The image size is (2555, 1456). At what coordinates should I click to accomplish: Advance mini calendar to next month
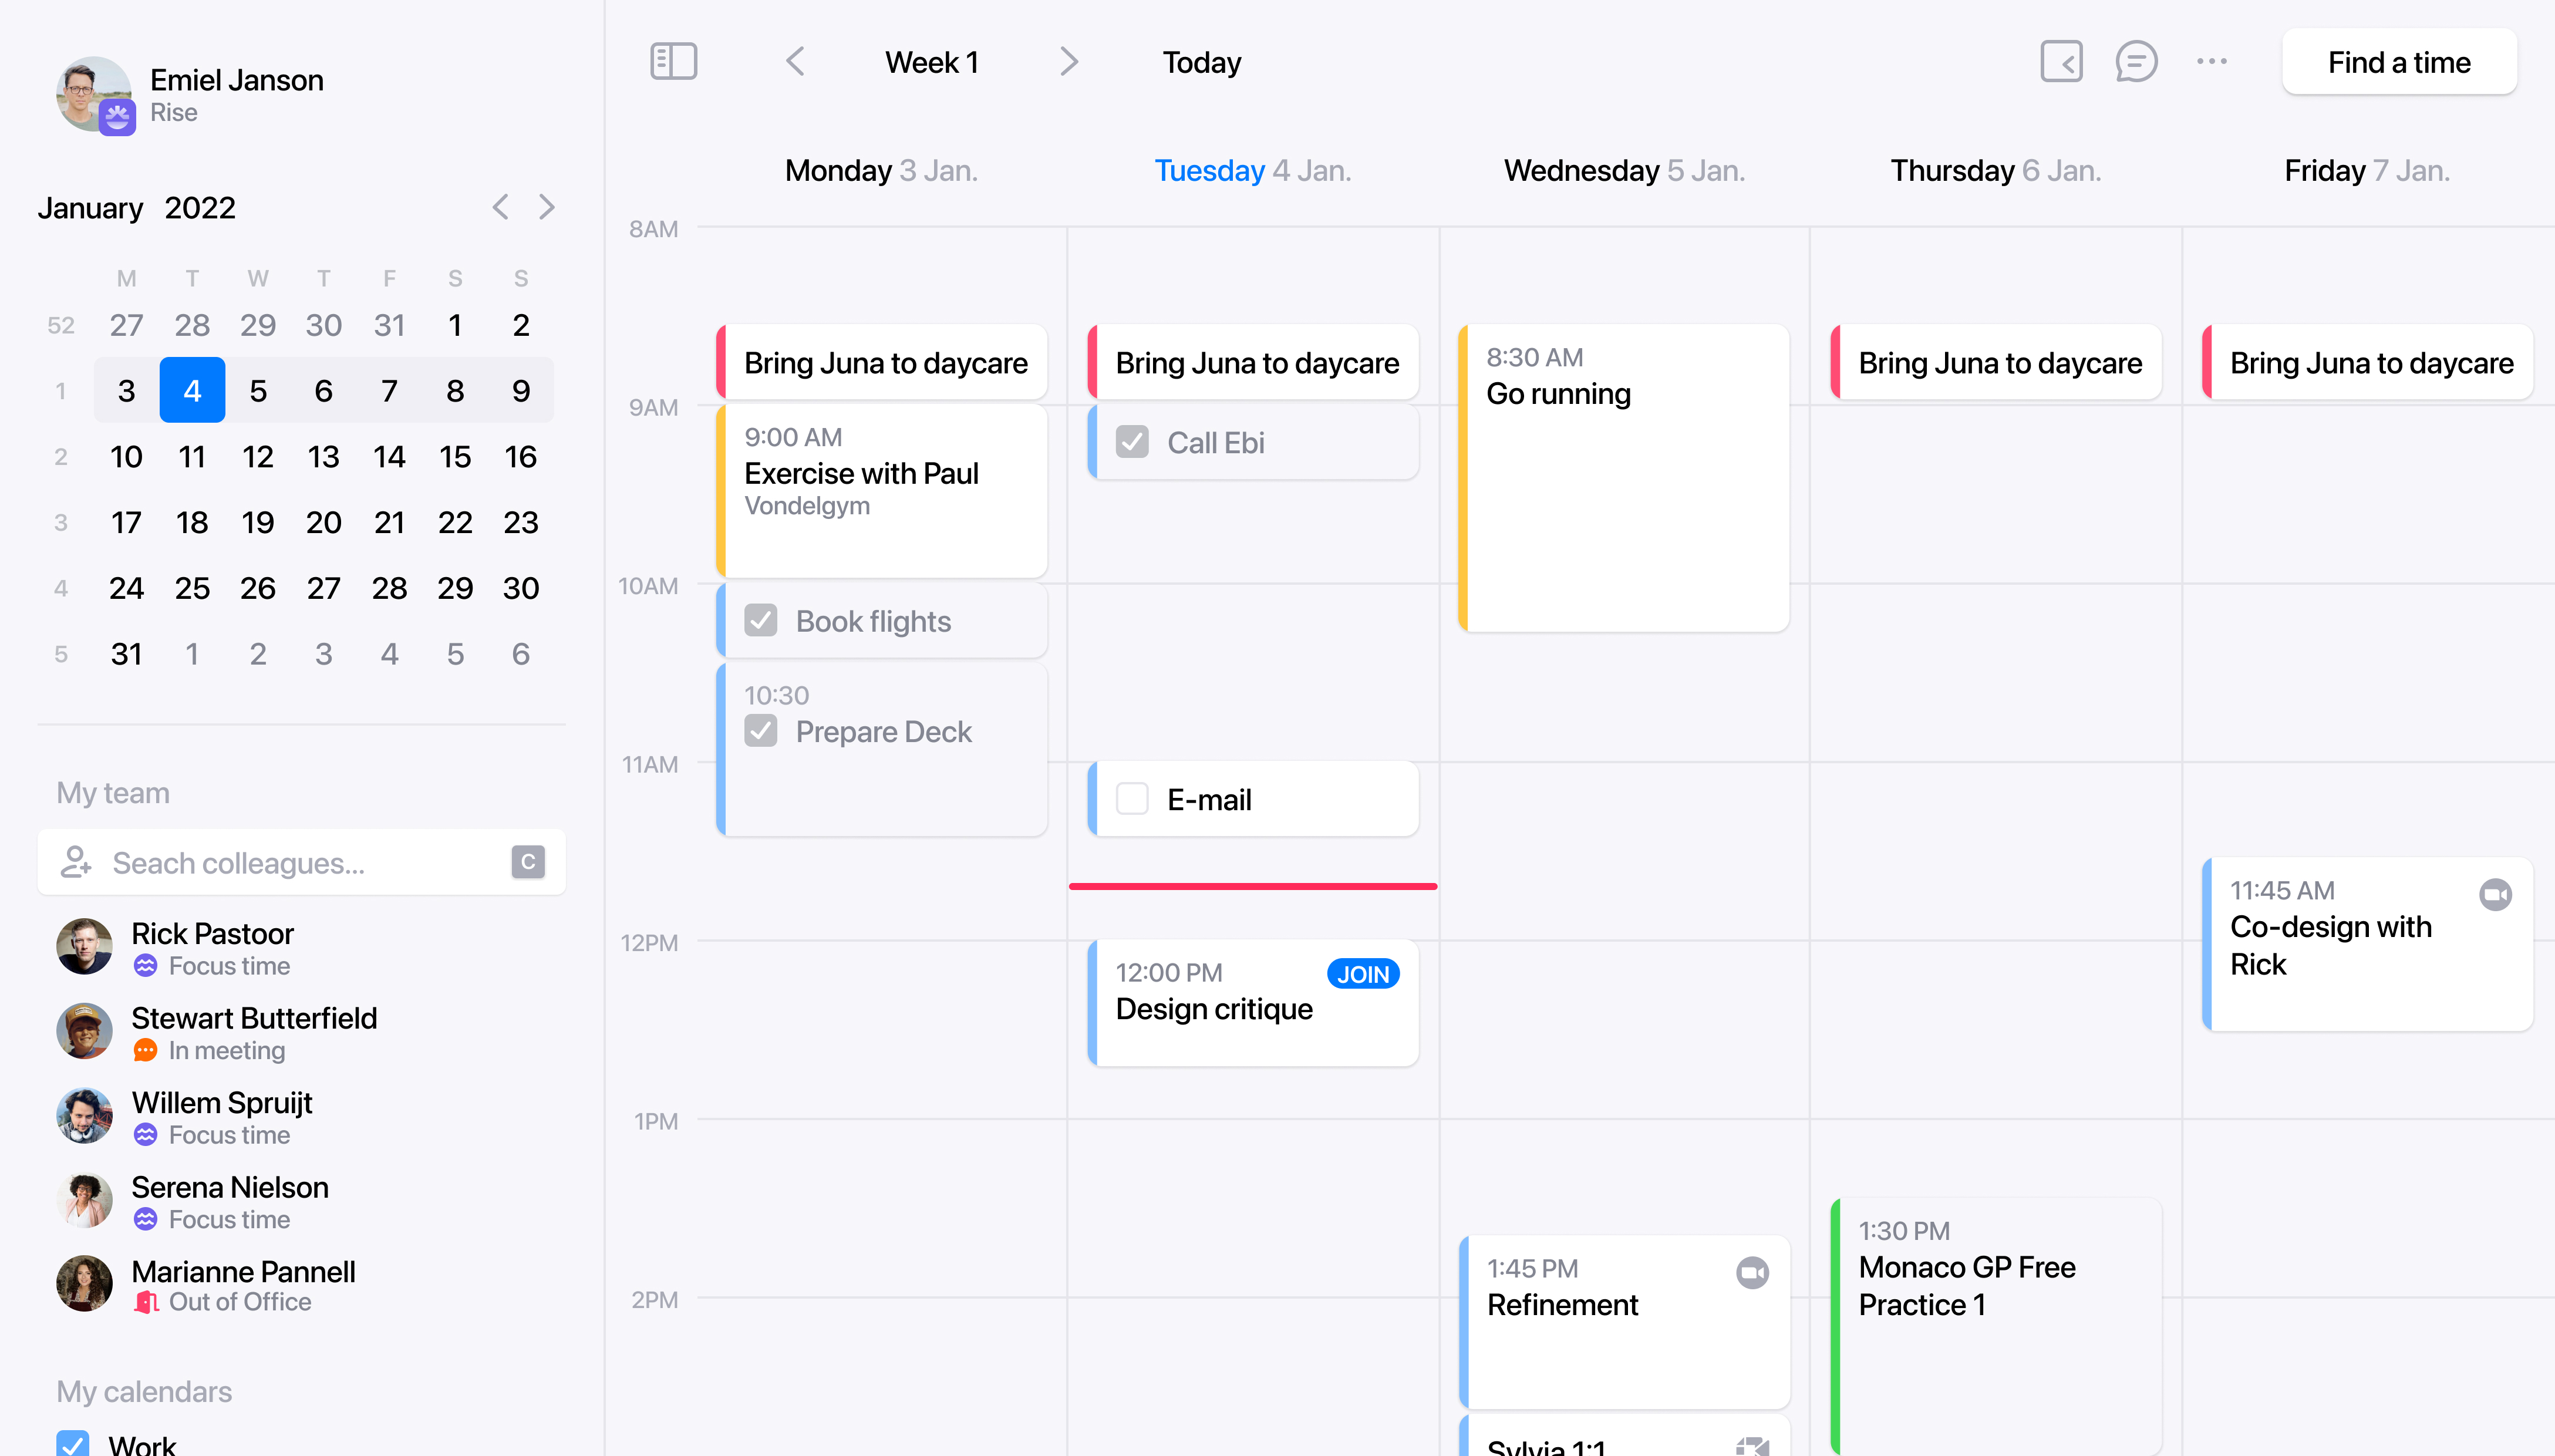coord(546,207)
